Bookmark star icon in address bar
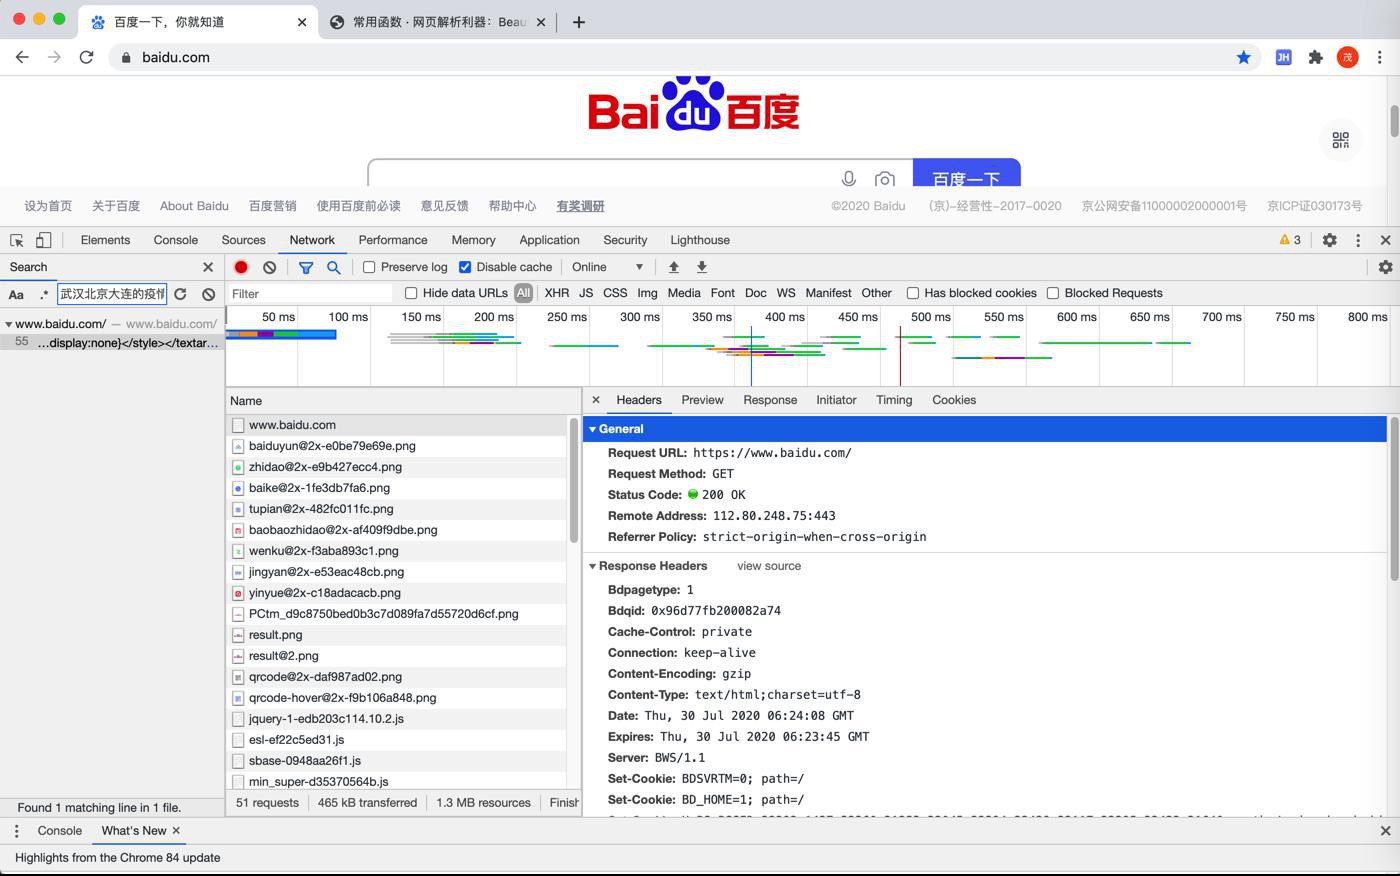1400x876 pixels. (1244, 57)
